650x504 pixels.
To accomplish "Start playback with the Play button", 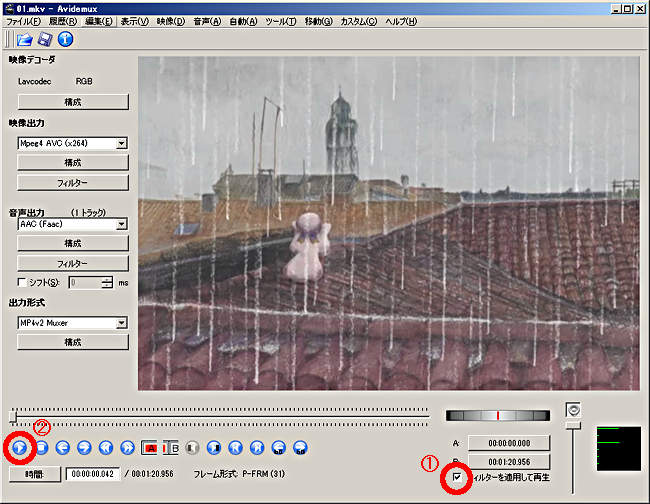I will click(x=19, y=448).
